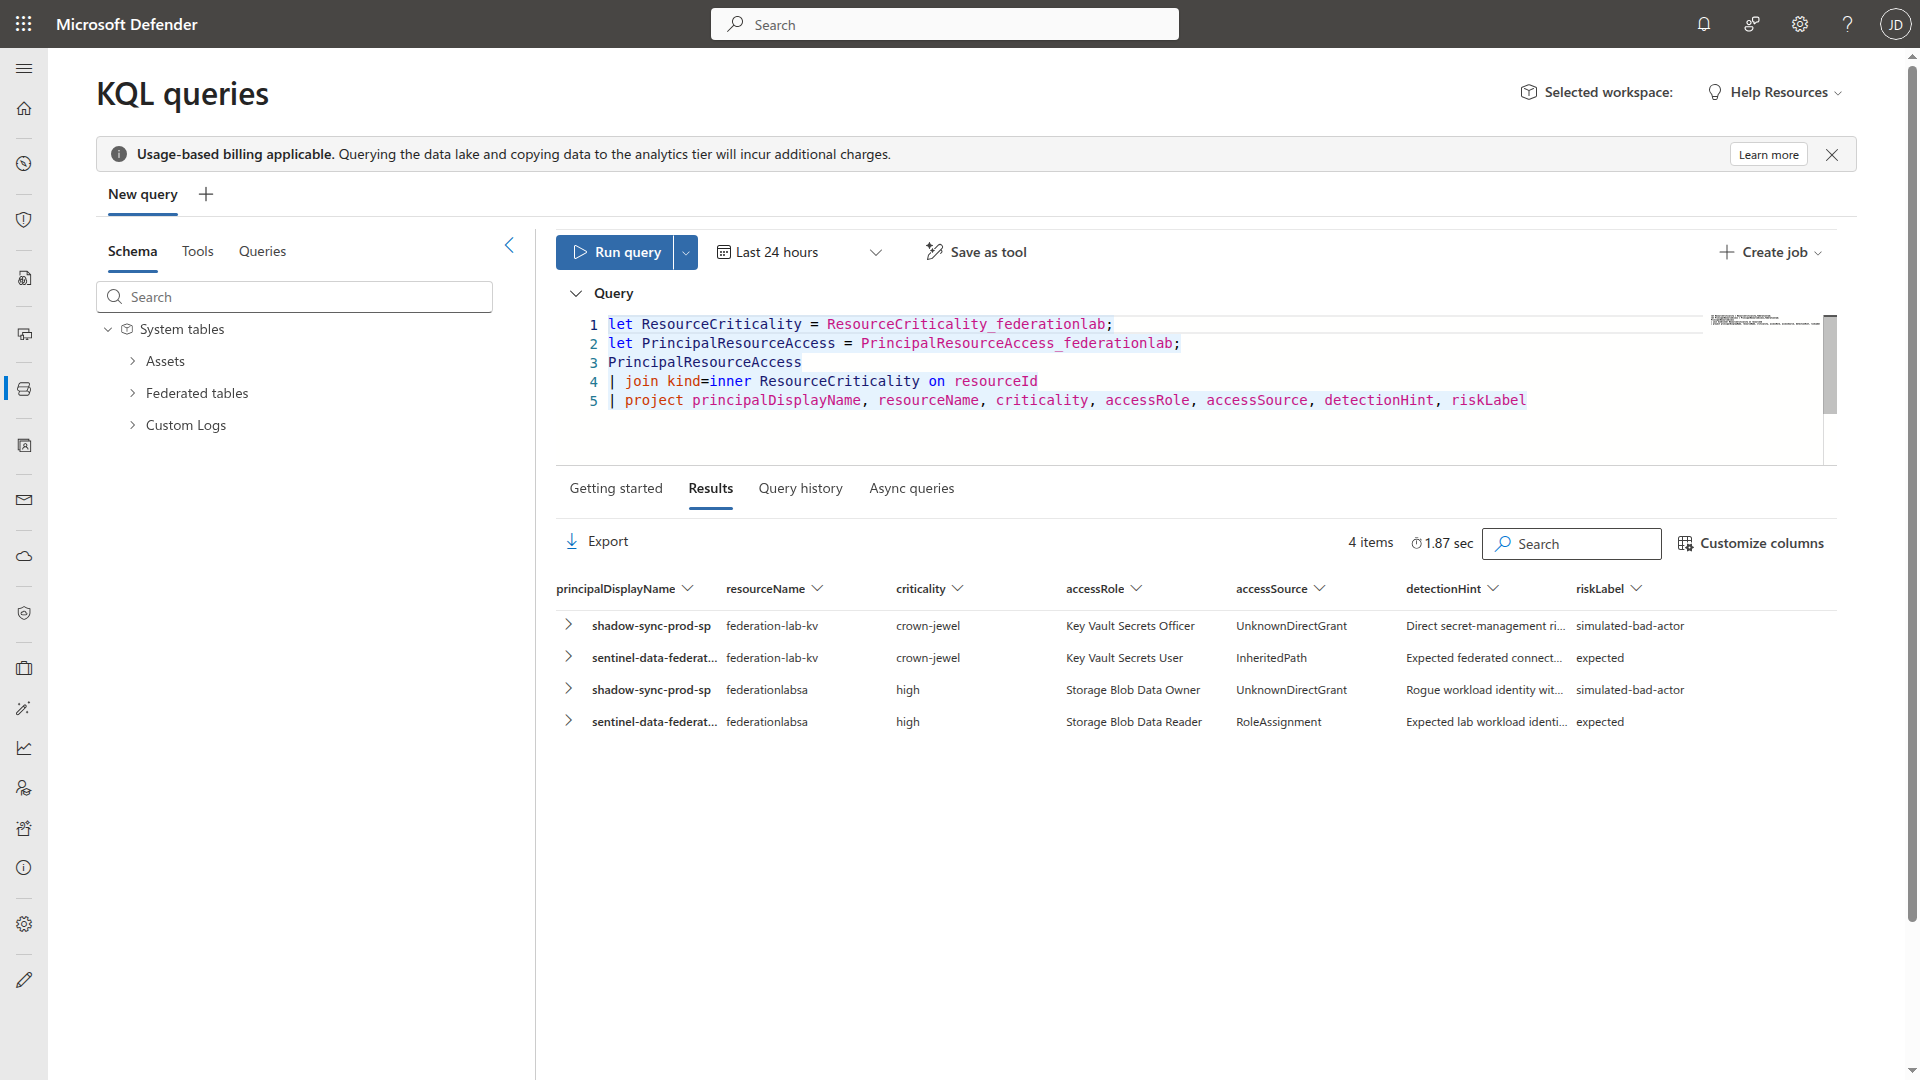Collapse the hamburger navigation menu
This screenshot has width=1920, height=1080.
24,68
